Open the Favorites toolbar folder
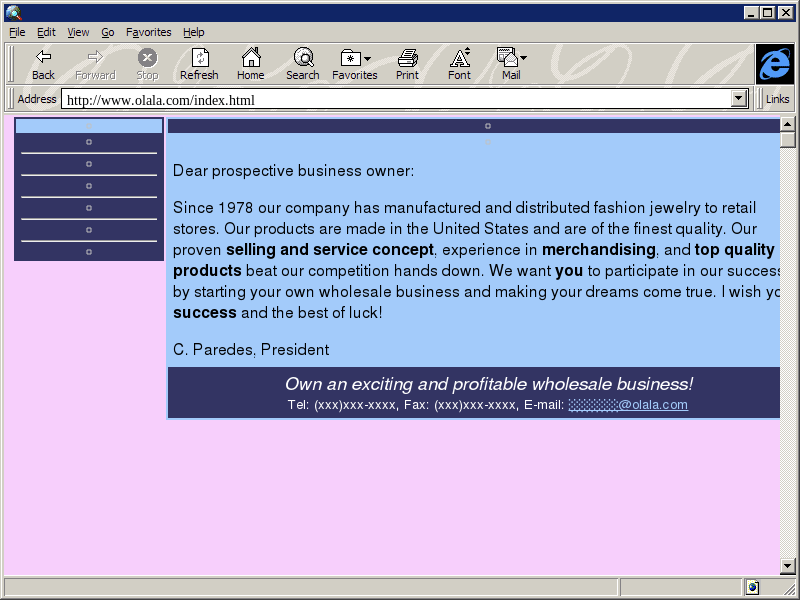Screen dimensions: 800x600 coord(349,58)
